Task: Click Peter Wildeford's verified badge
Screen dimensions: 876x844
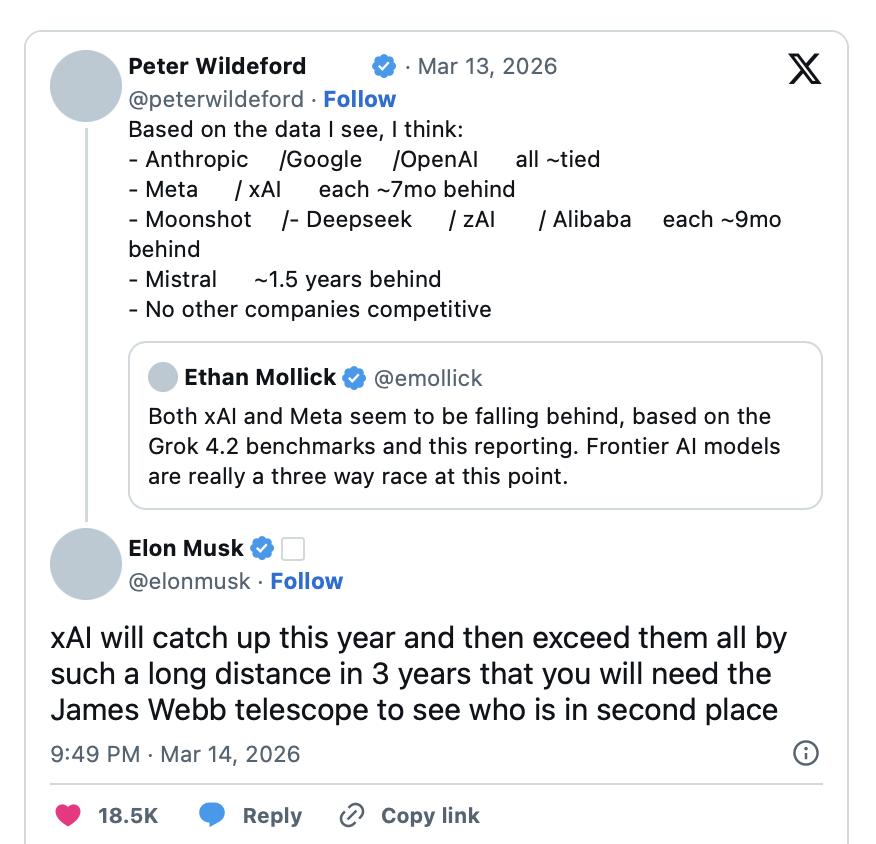Action: (x=383, y=67)
